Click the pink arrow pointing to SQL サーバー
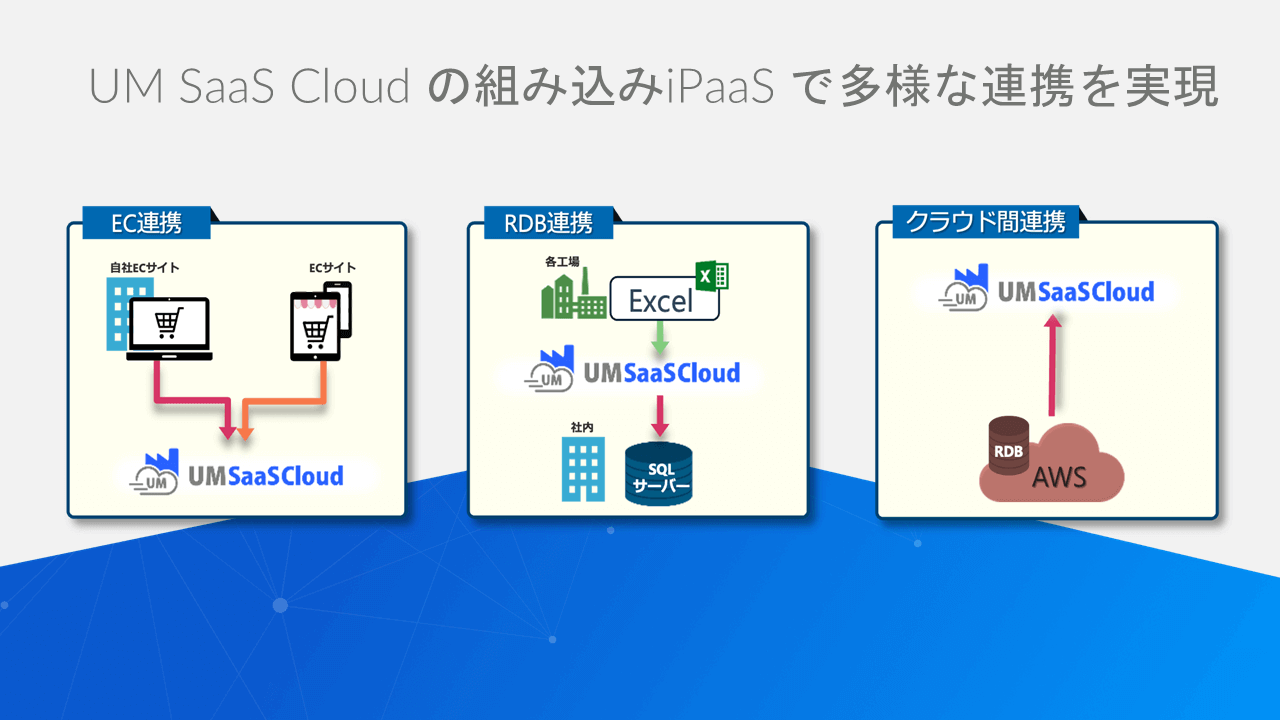The width and height of the screenshot is (1280, 720). pos(660,415)
